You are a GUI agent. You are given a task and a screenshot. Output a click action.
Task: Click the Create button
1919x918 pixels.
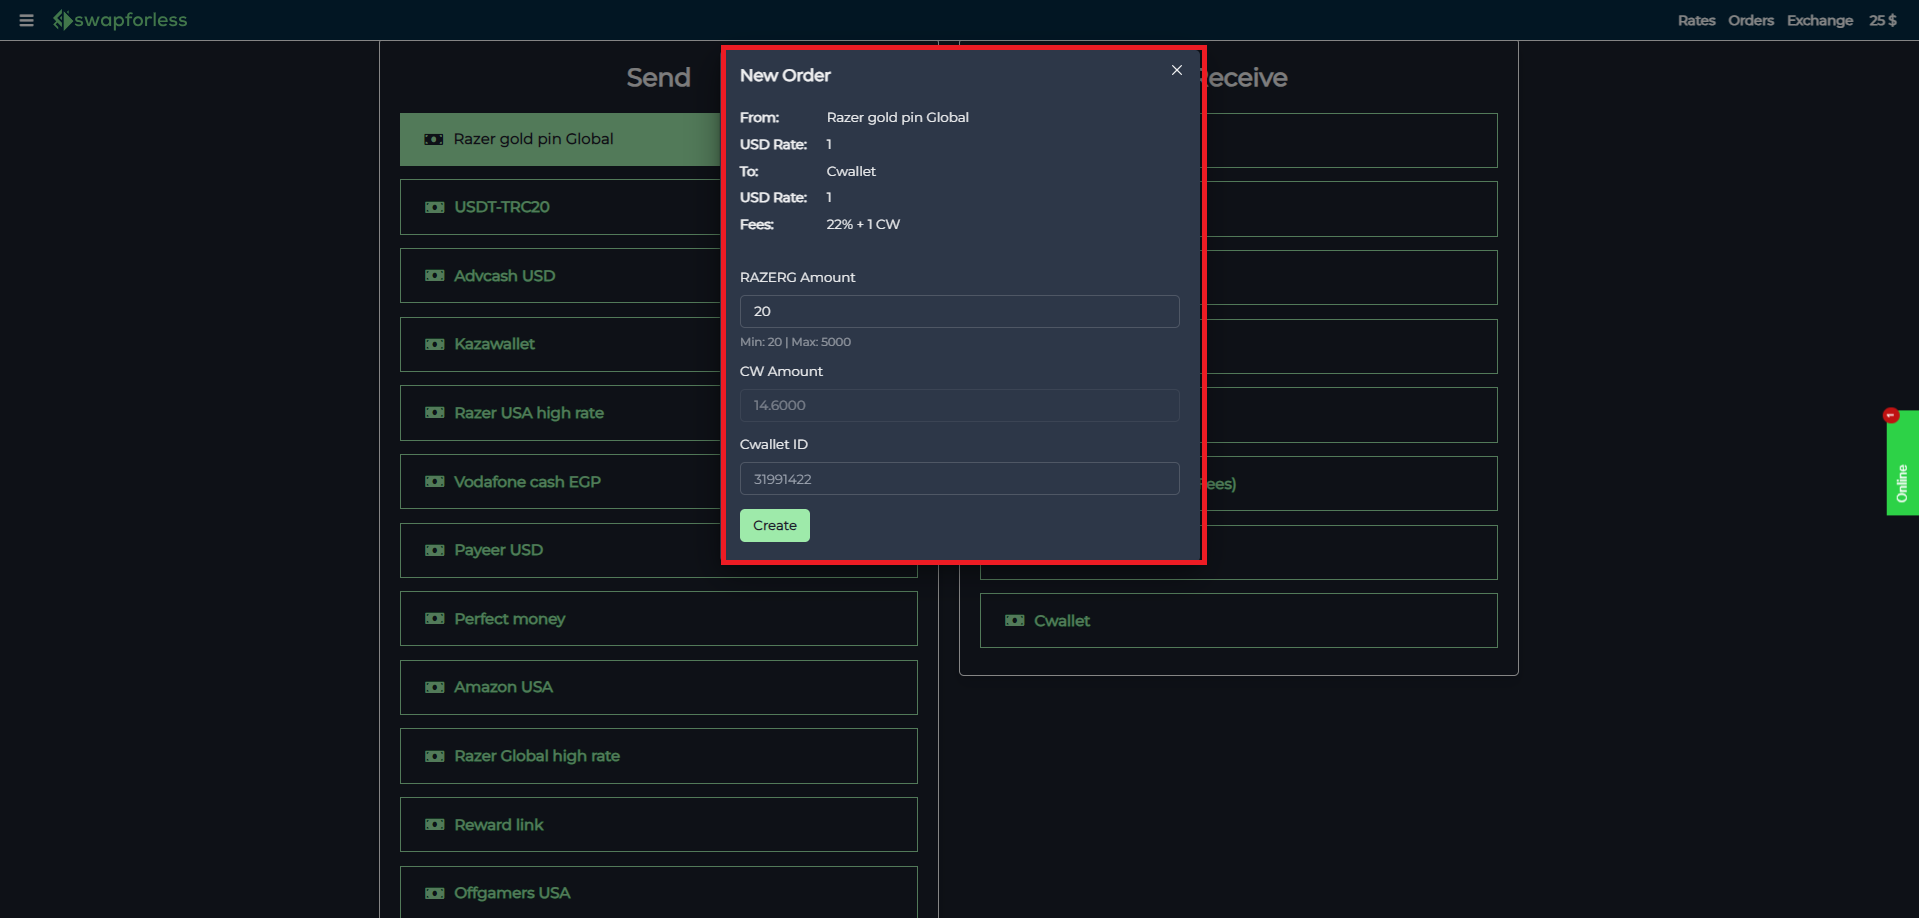click(775, 525)
